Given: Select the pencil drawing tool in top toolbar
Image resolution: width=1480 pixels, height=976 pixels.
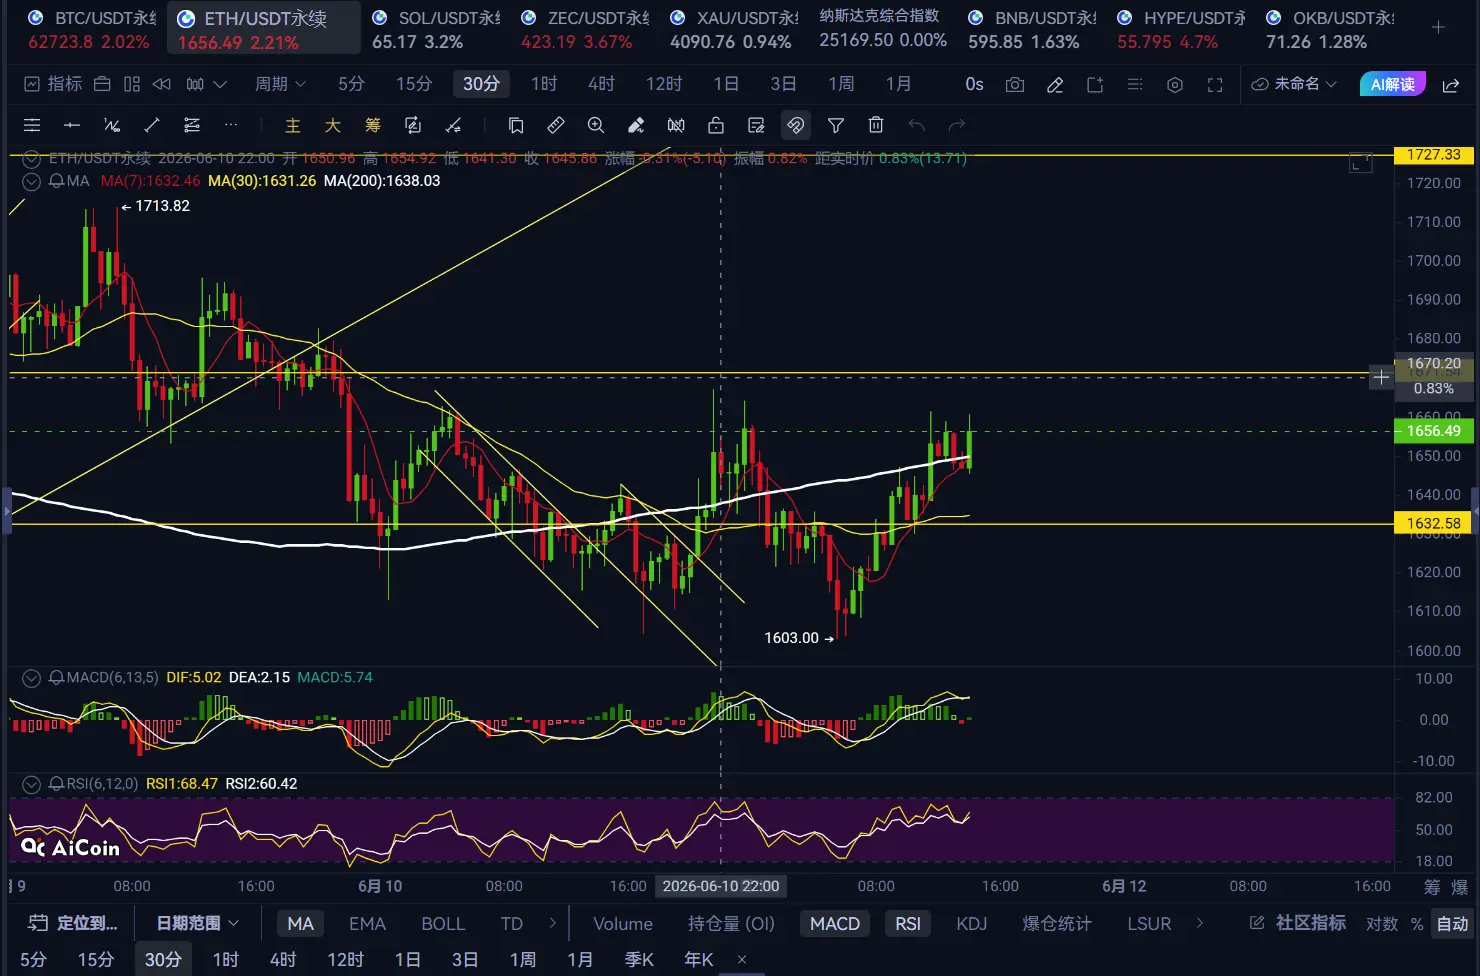Looking at the screenshot, I should click(x=1055, y=85).
